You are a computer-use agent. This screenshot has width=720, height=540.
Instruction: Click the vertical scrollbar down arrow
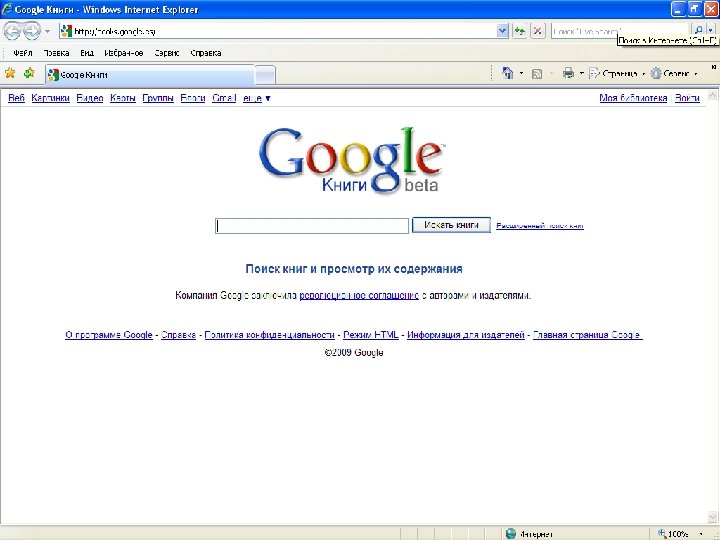point(713,519)
